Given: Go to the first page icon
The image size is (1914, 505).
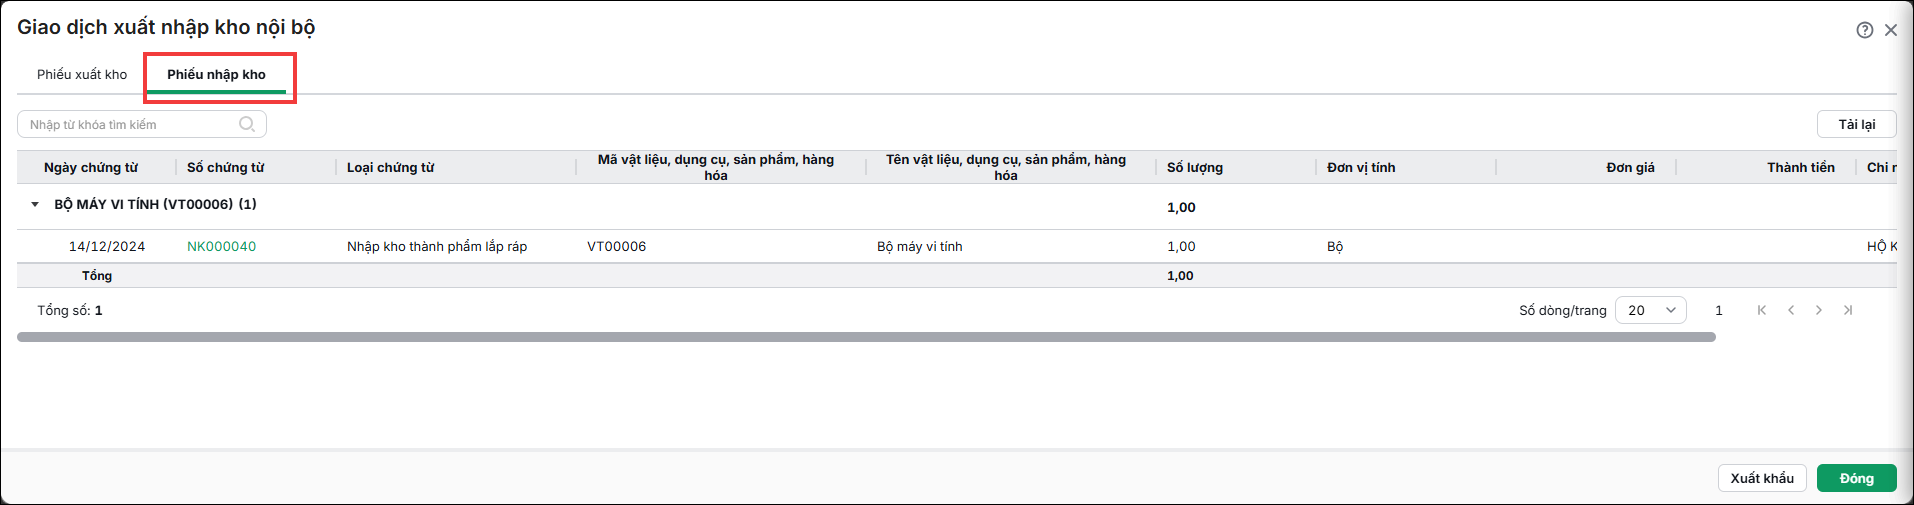Looking at the screenshot, I should (1762, 310).
